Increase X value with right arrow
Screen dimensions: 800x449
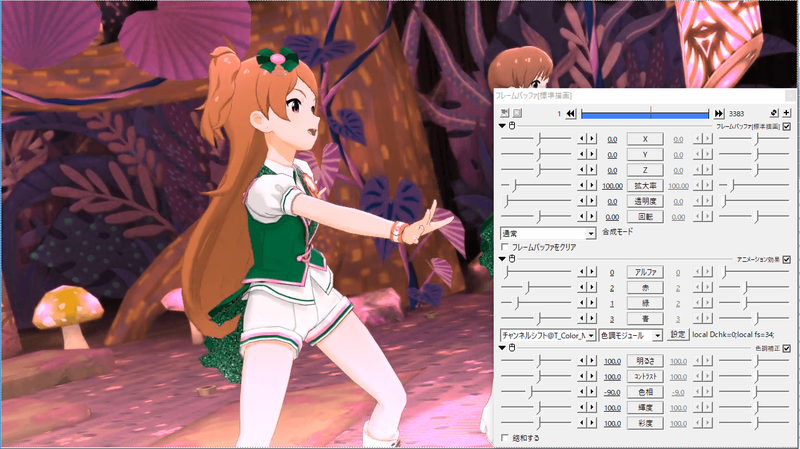[x=592, y=139]
